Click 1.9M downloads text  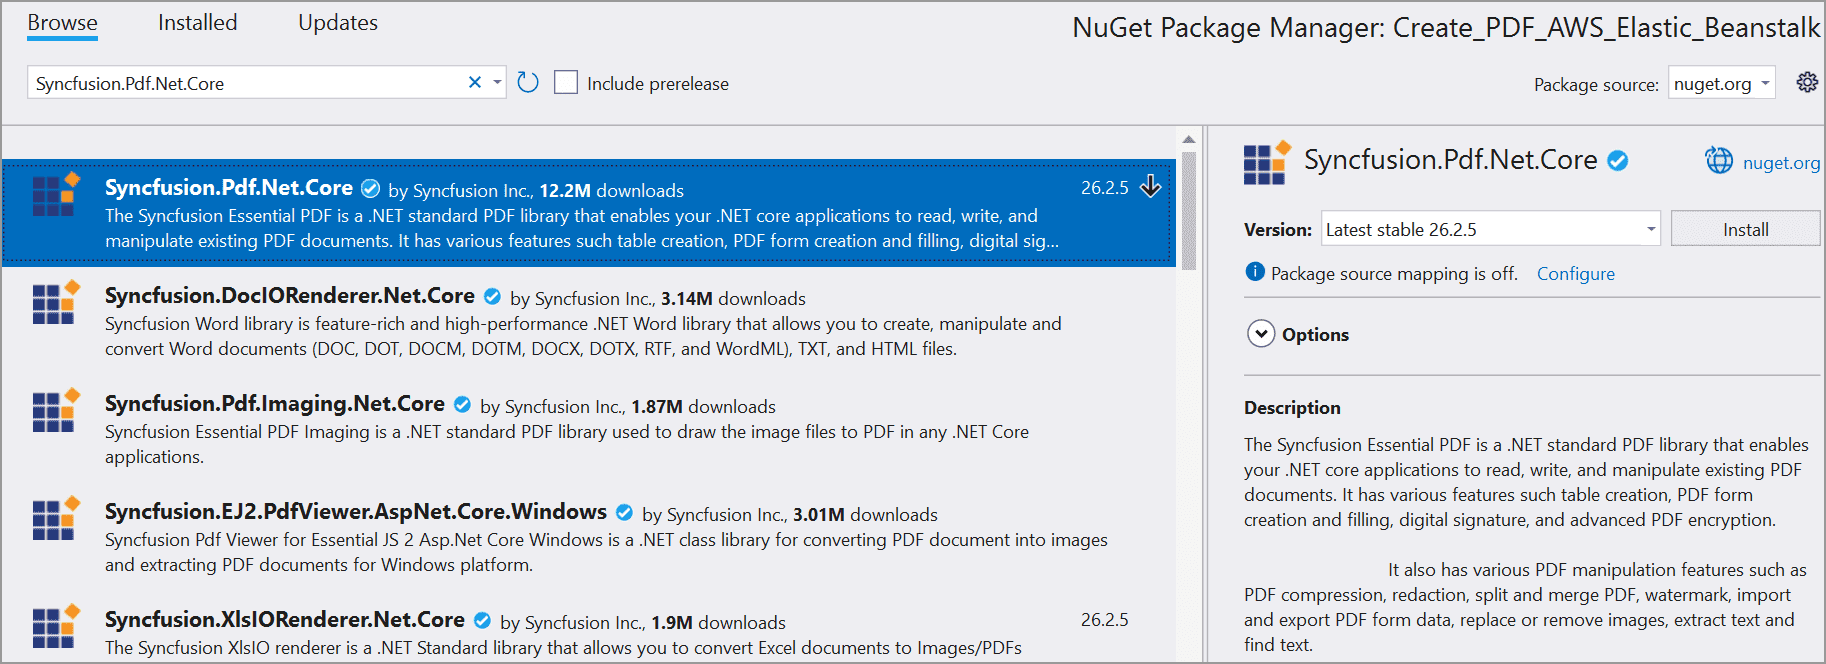pyautogui.click(x=719, y=622)
